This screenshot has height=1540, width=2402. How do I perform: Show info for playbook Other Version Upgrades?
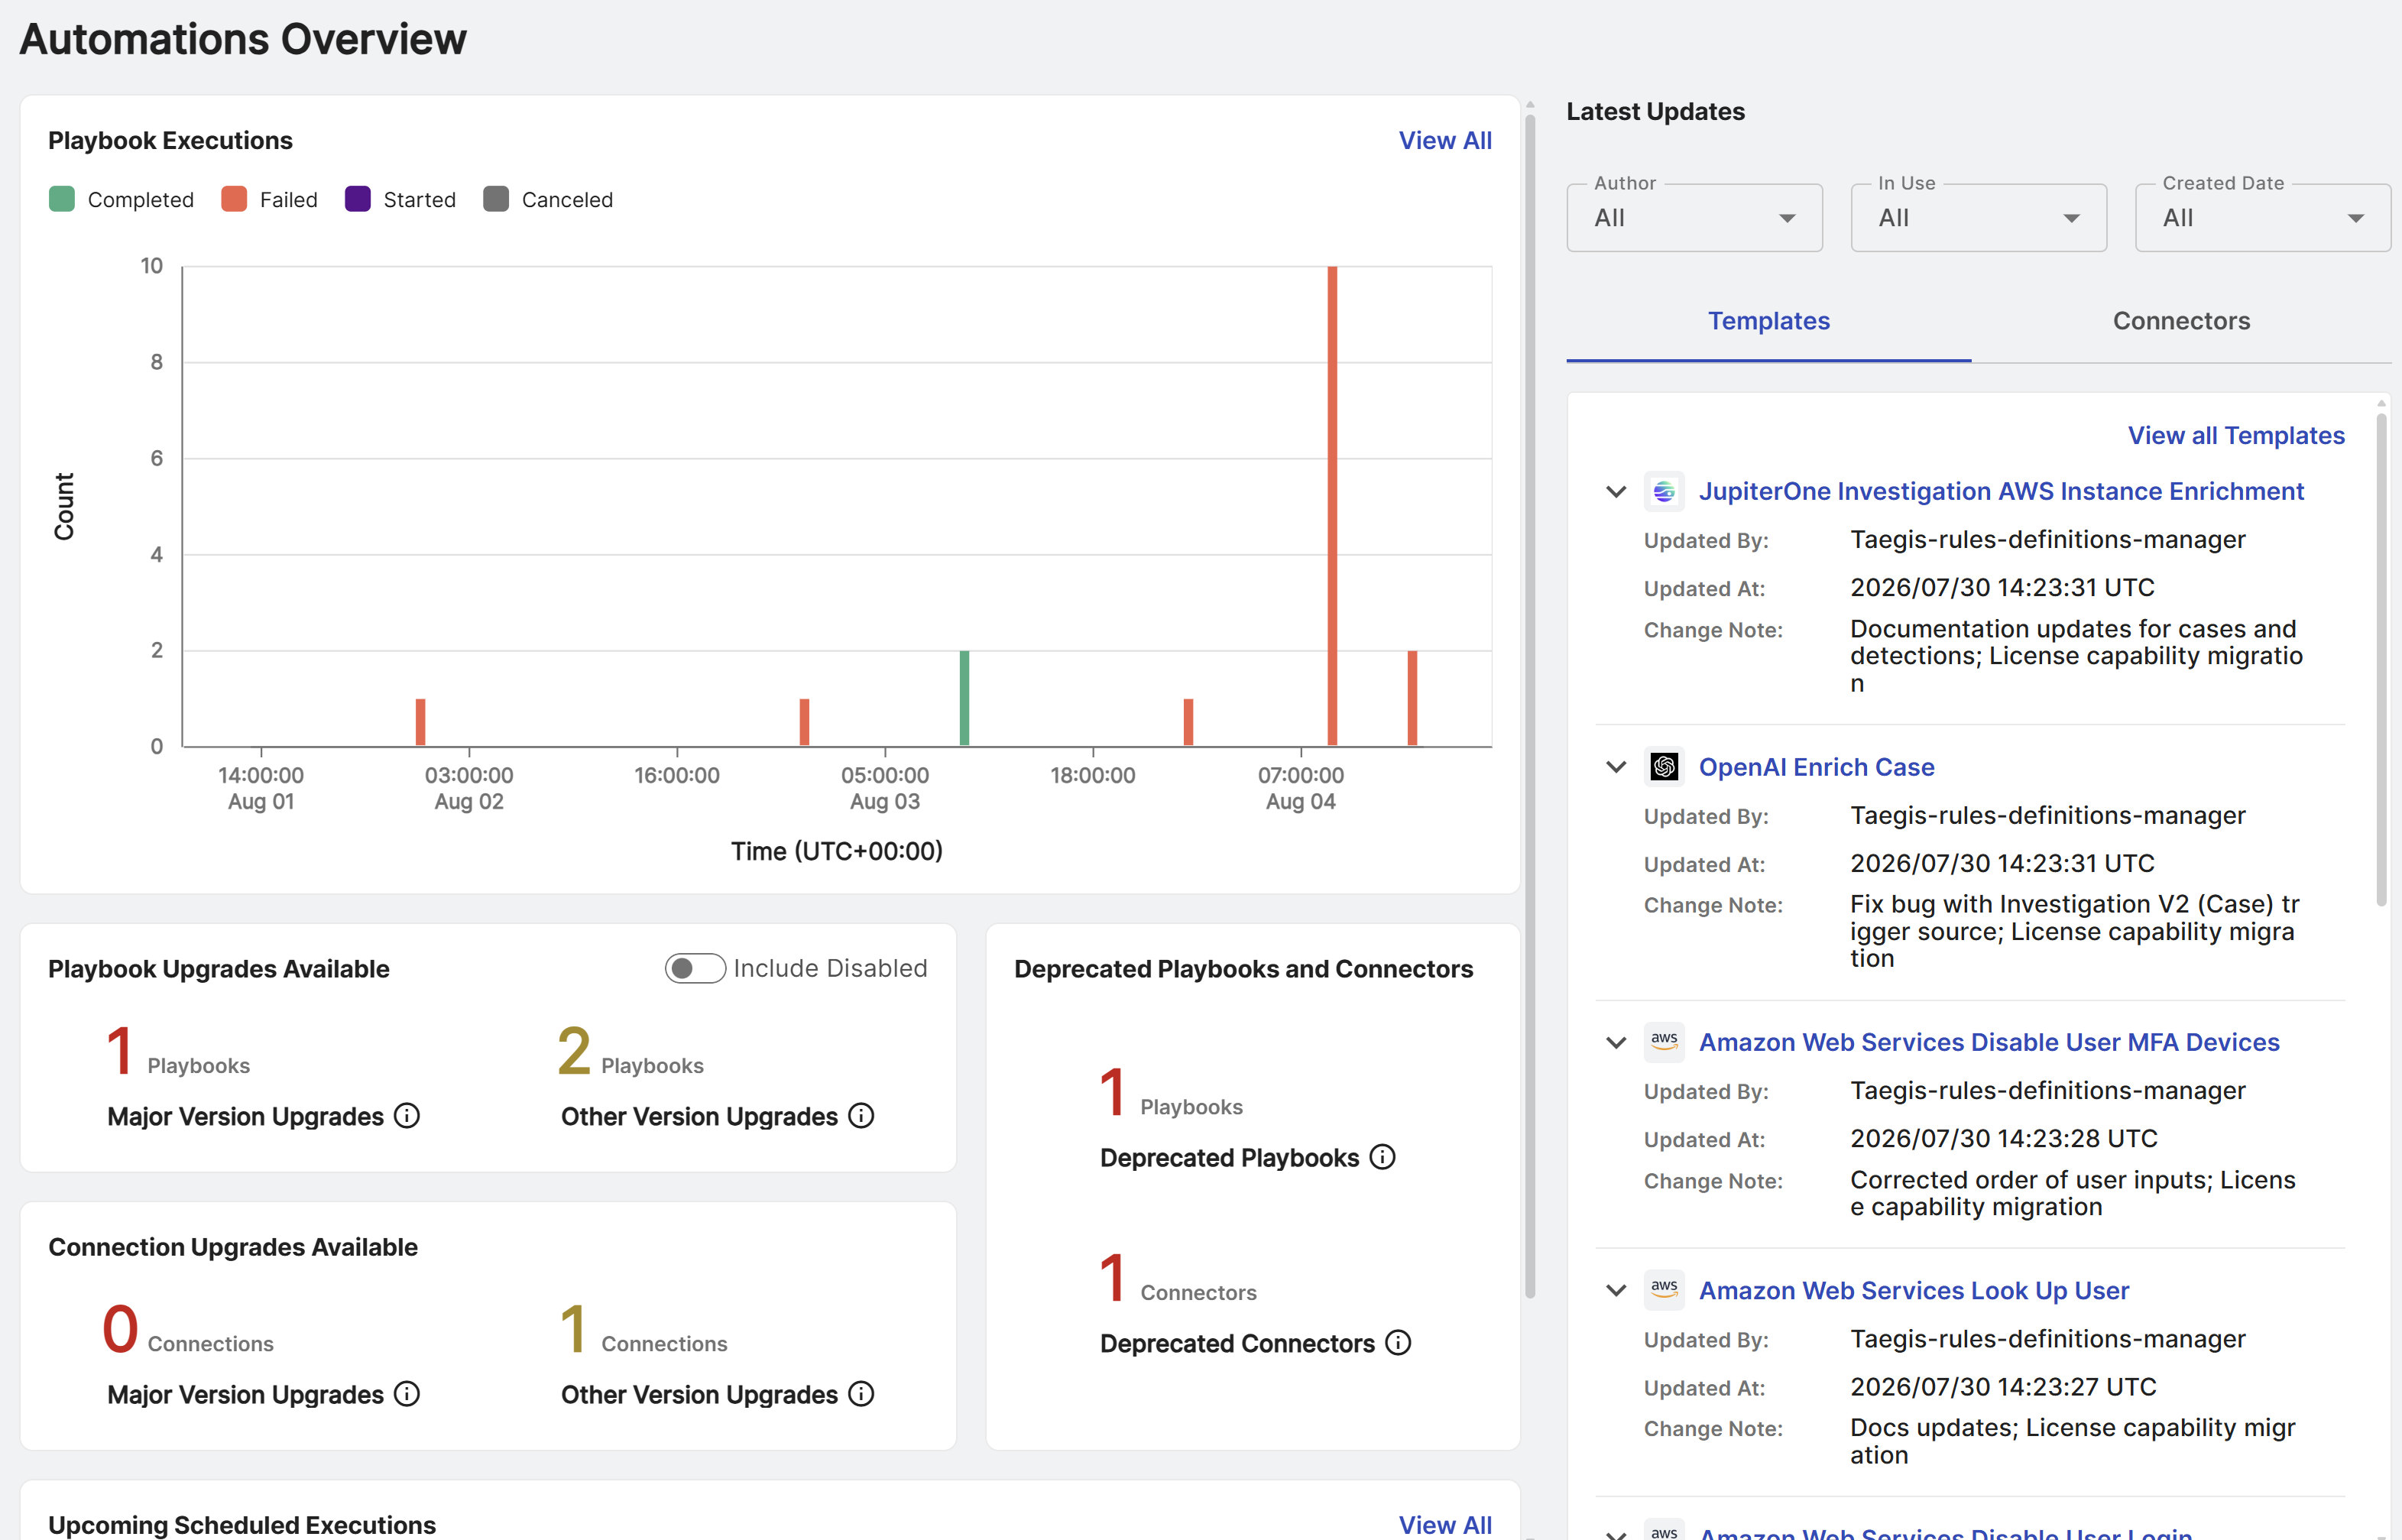861,1116
